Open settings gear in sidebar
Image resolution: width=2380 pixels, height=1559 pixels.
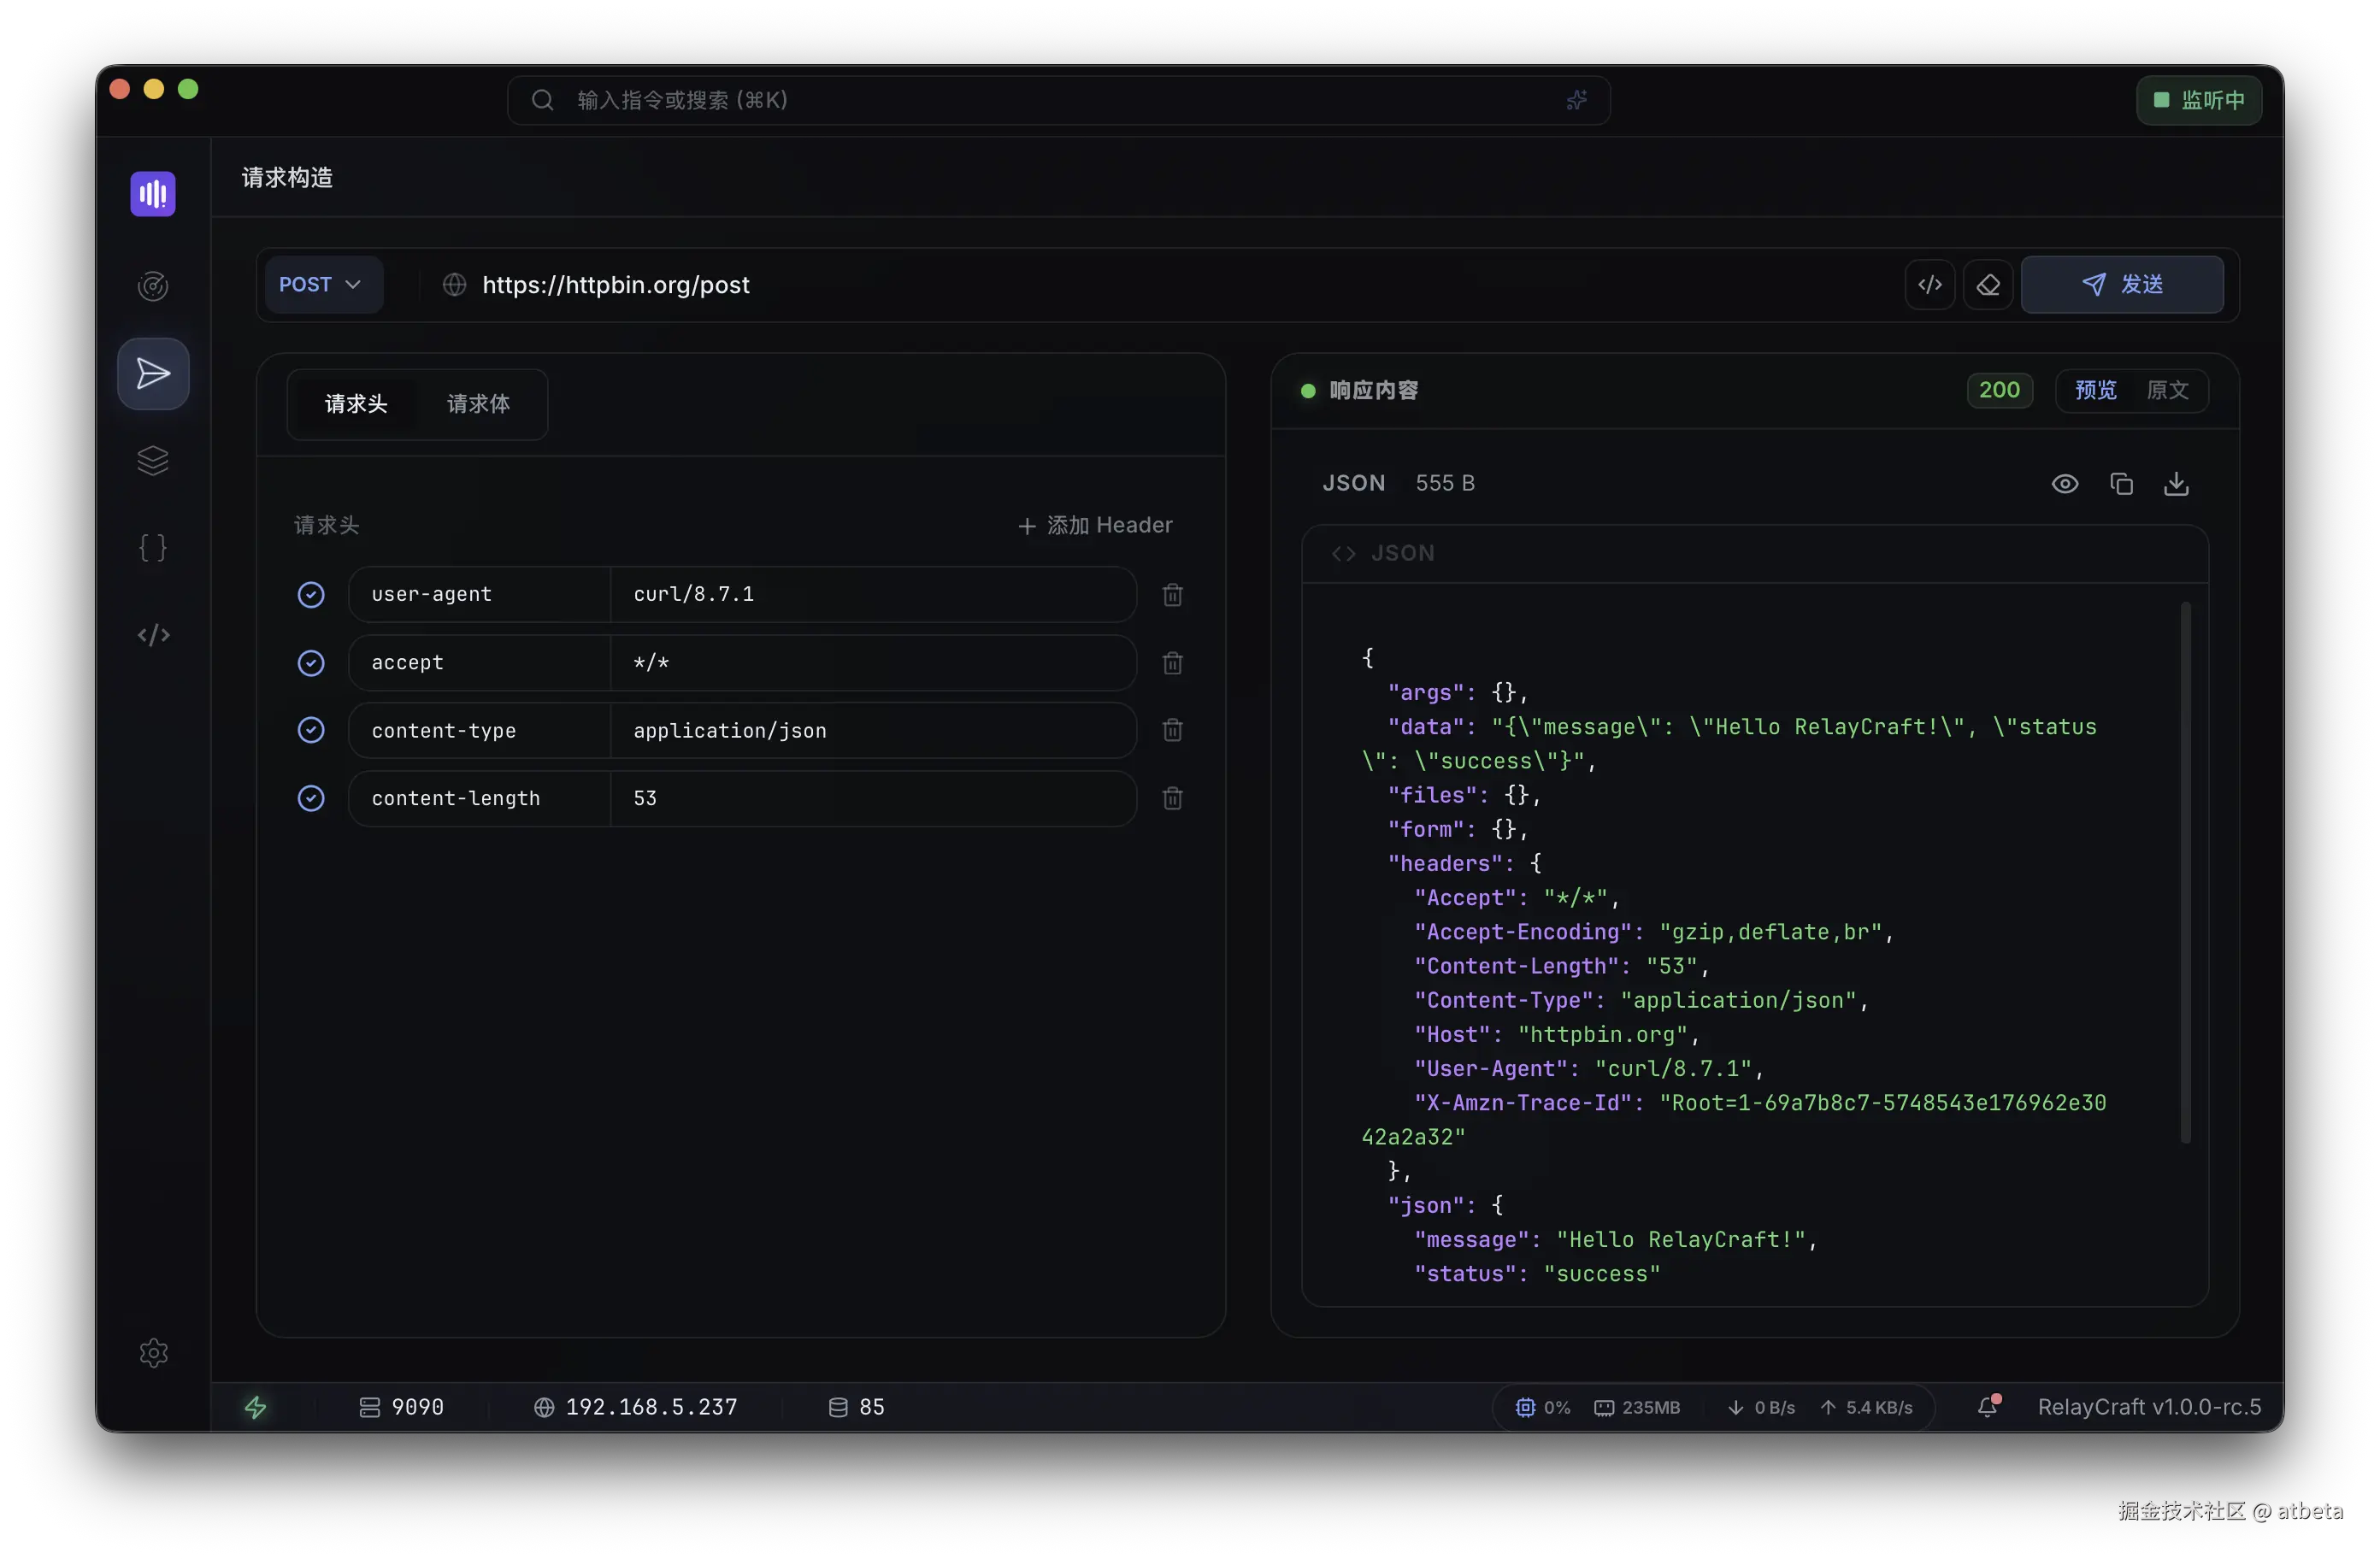tap(153, 1352)
